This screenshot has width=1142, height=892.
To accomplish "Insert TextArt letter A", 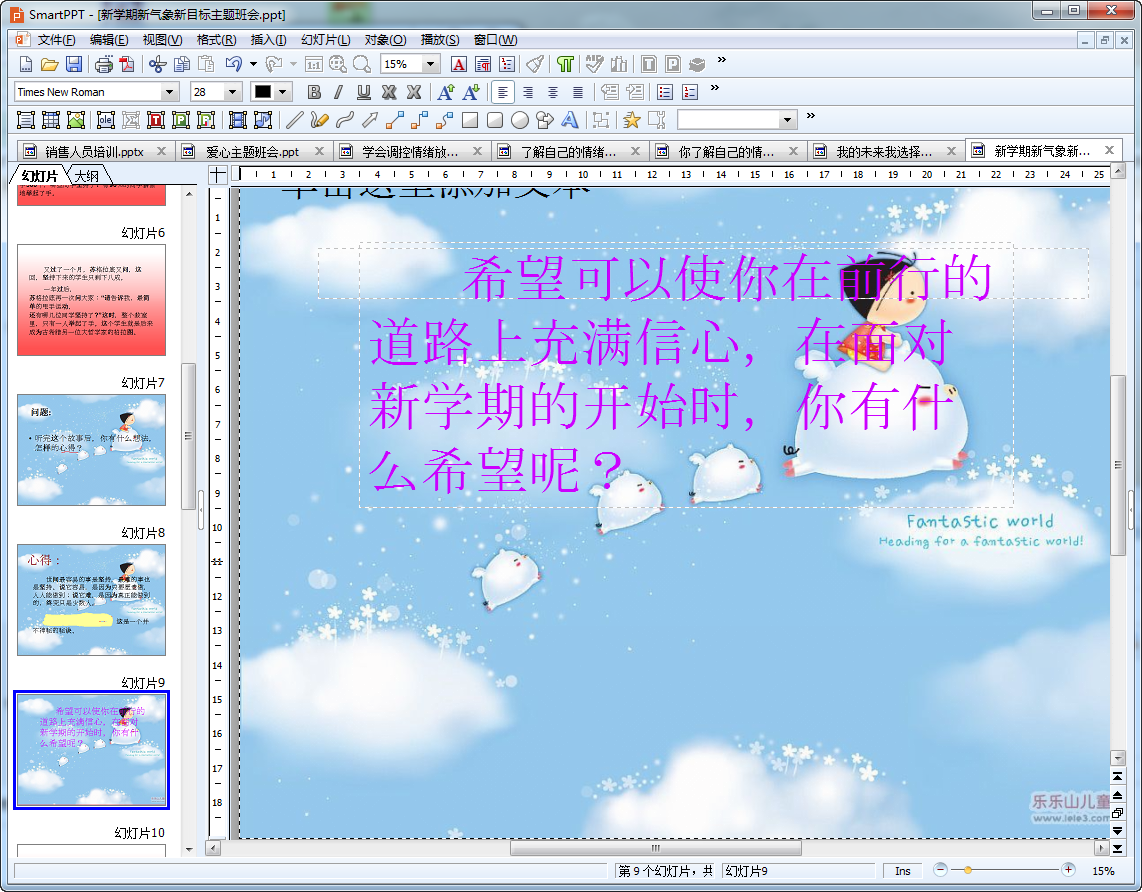I will [570, 119].
